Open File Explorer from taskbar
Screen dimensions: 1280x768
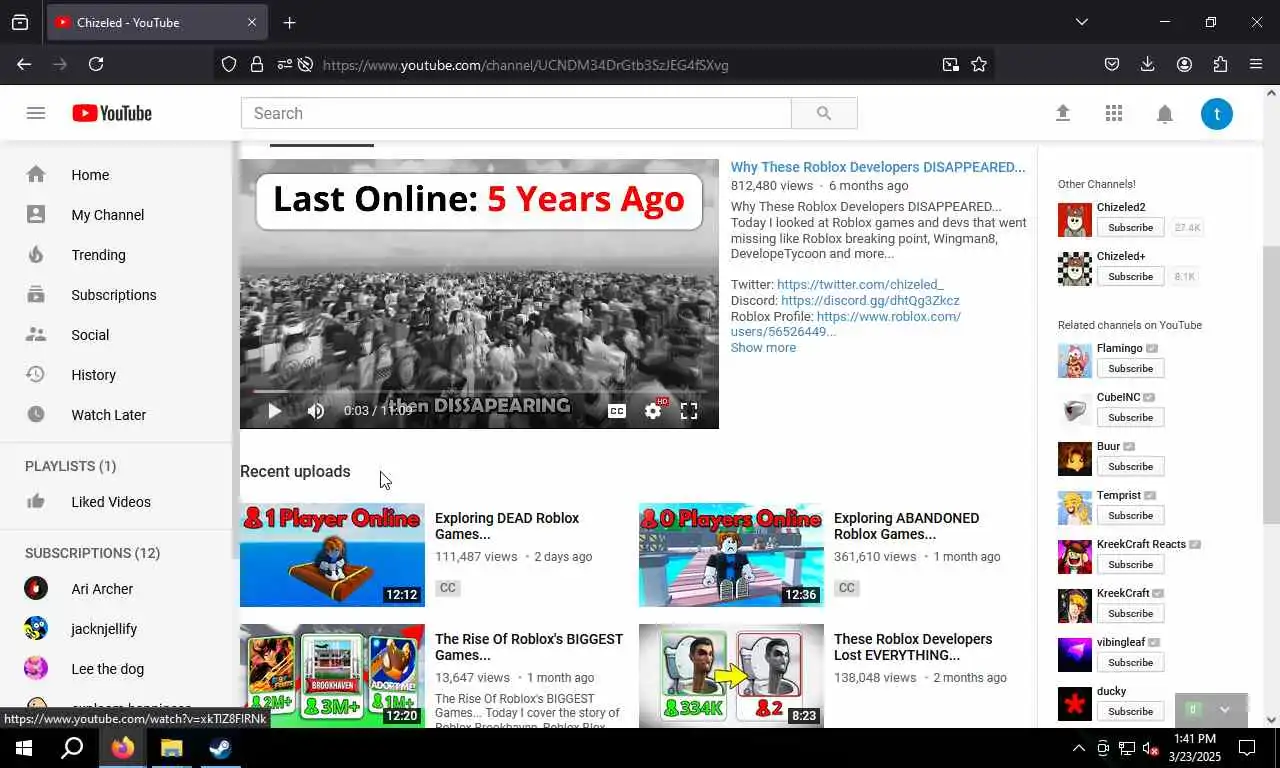[172, 748]
